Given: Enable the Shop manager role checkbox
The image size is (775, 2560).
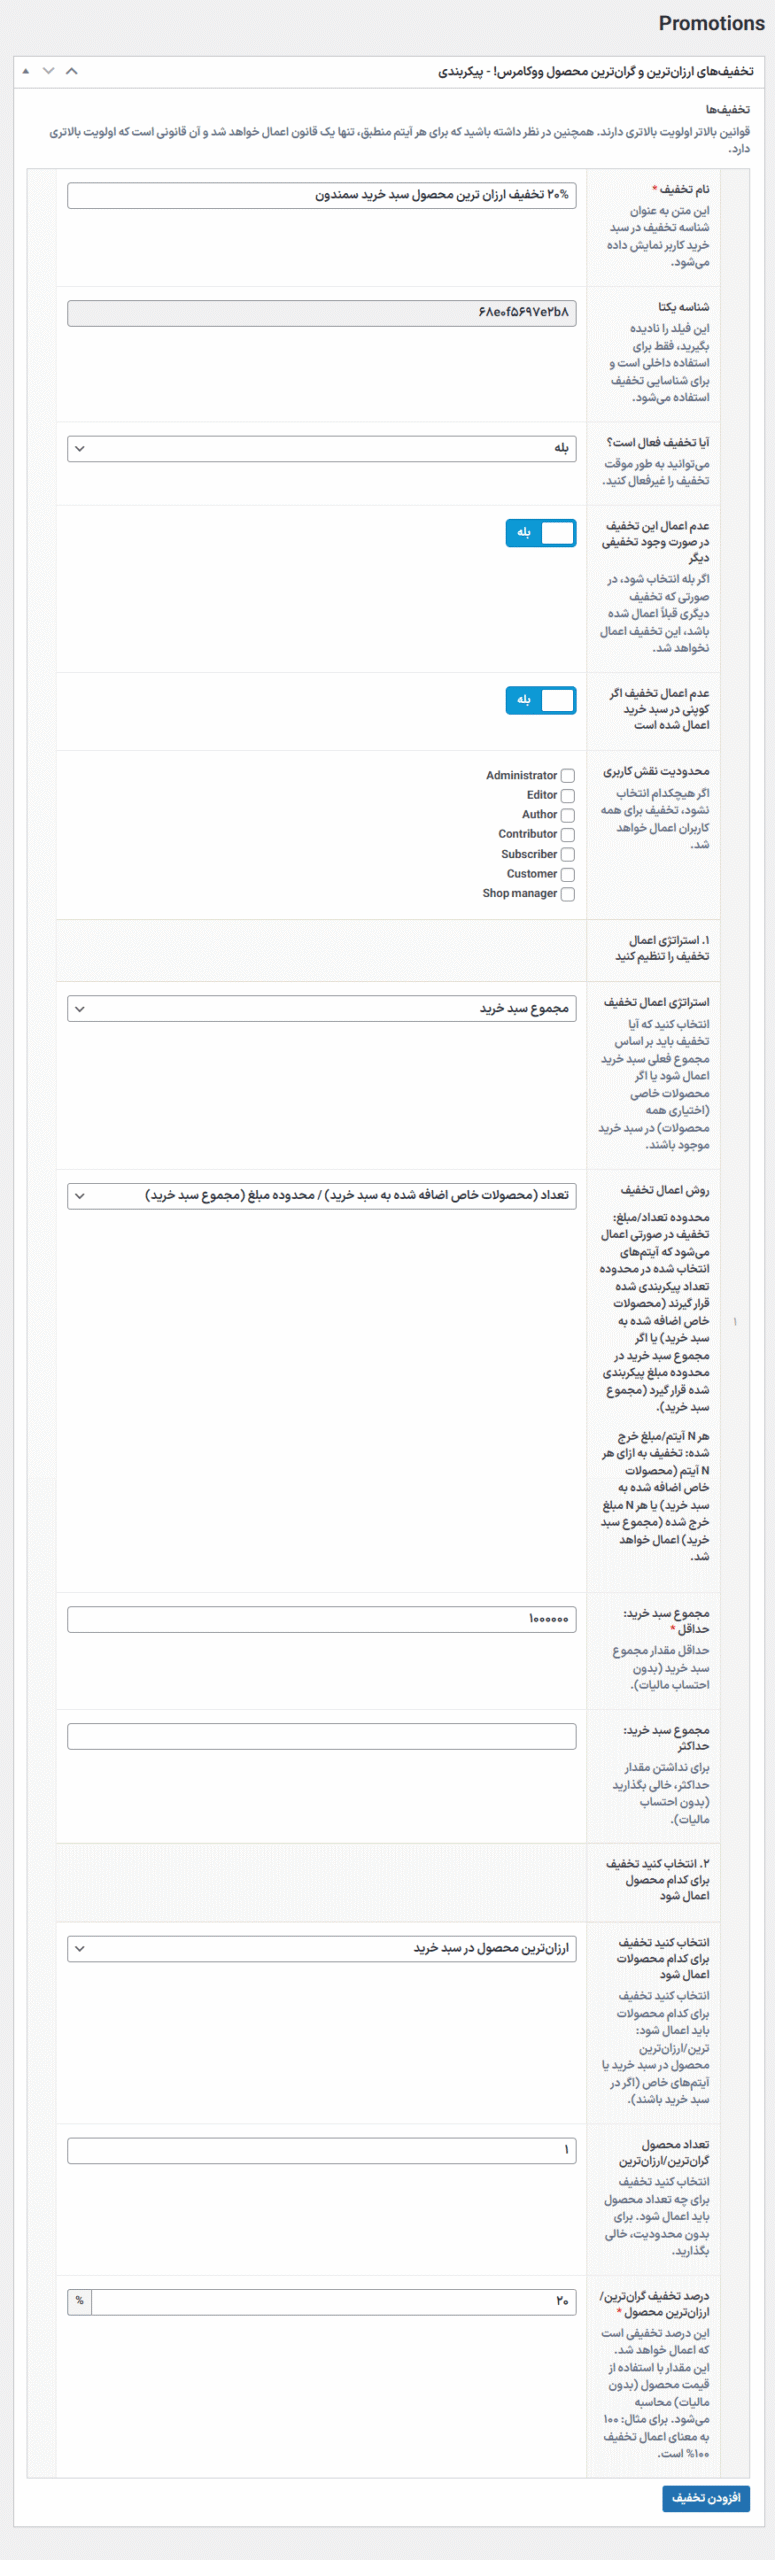Looking at the screenshot, I should 568,894.
